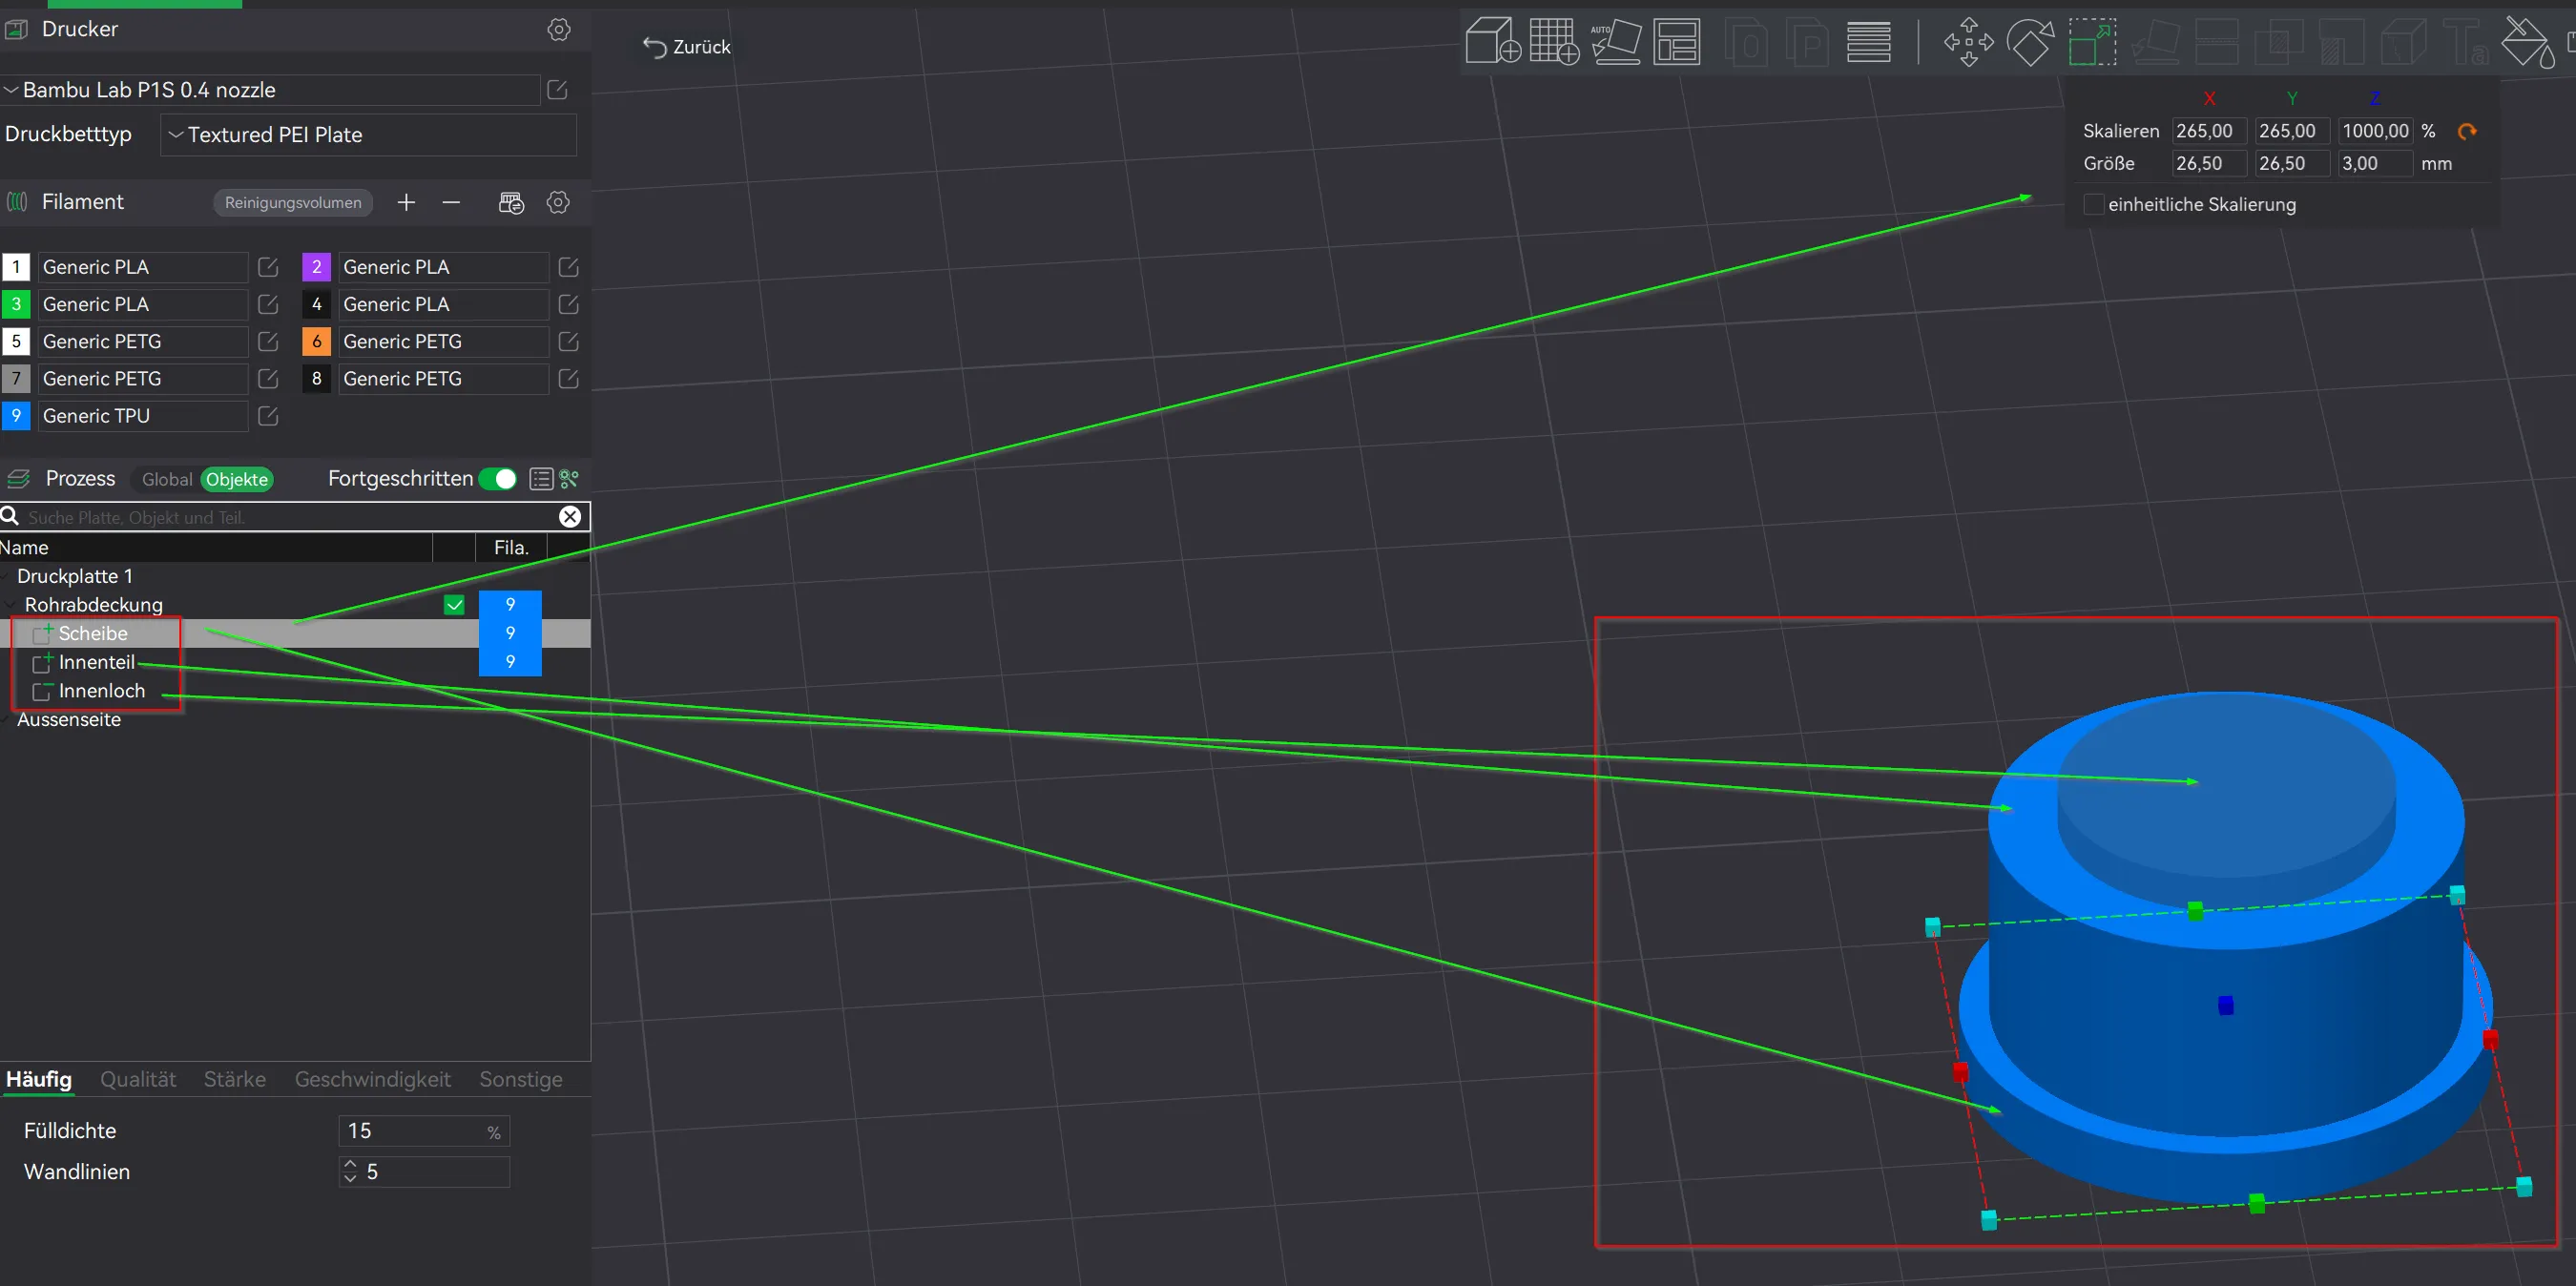Open the Stärke settings tab

tap(235, 1079)
